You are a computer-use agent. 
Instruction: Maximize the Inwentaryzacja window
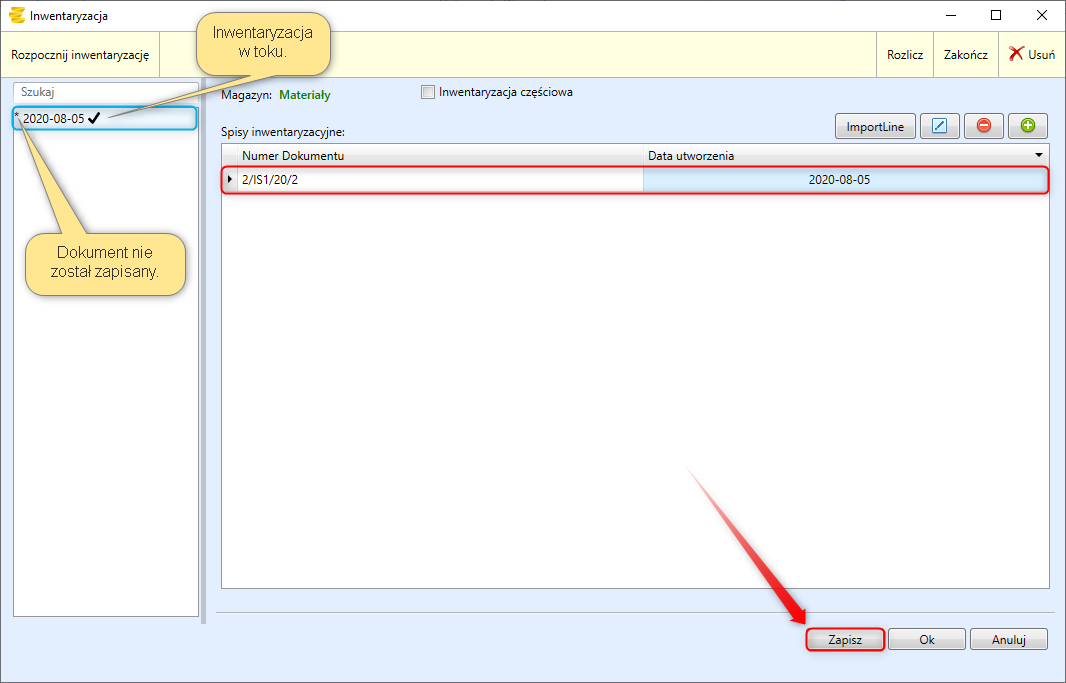pyautogui.click(x=996, y=15)
